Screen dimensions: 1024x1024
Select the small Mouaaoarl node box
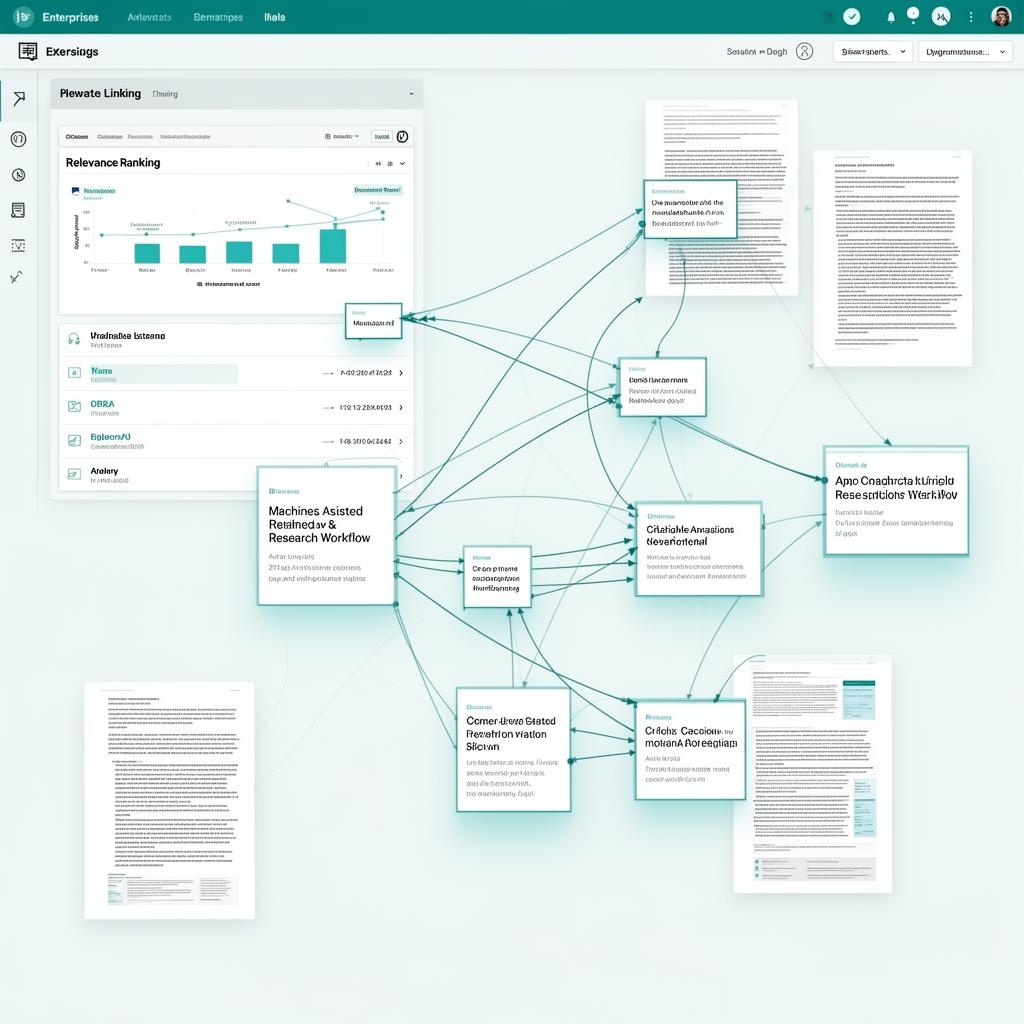coord(373,321)
